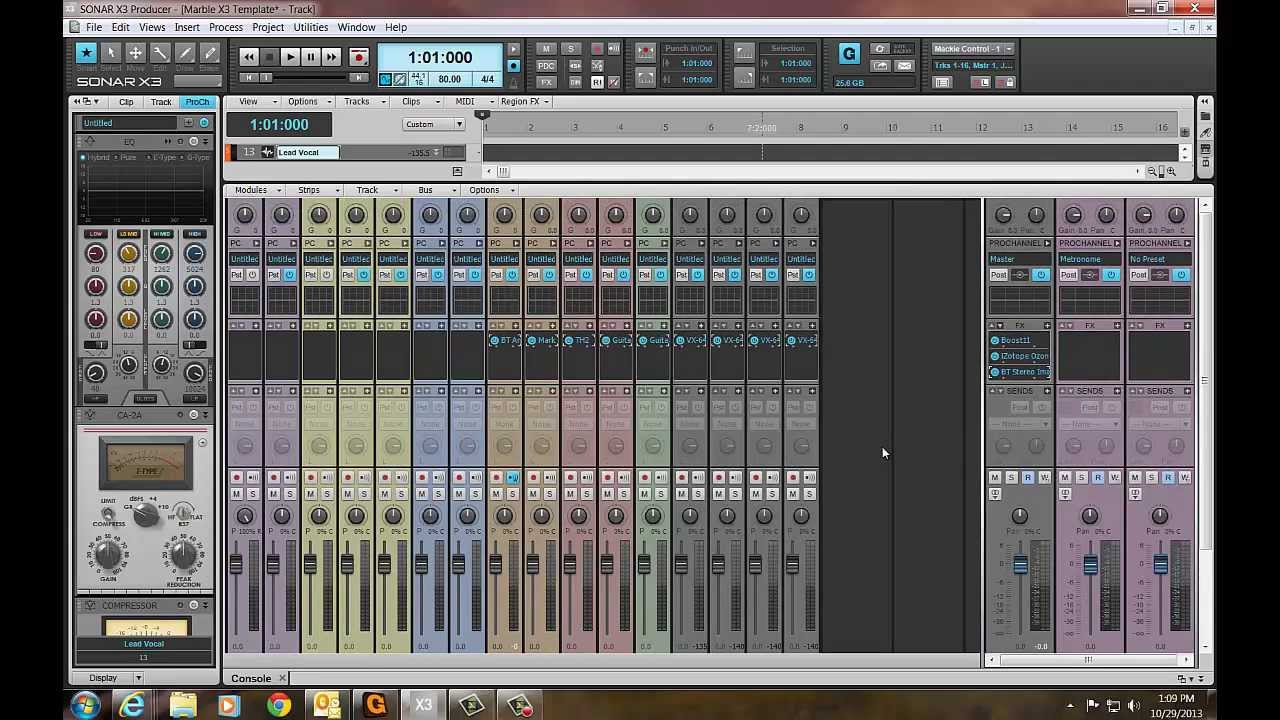Screen dimensions: 1280x720
Task: Open console Strips dropdown
Action: pos(314,190)
